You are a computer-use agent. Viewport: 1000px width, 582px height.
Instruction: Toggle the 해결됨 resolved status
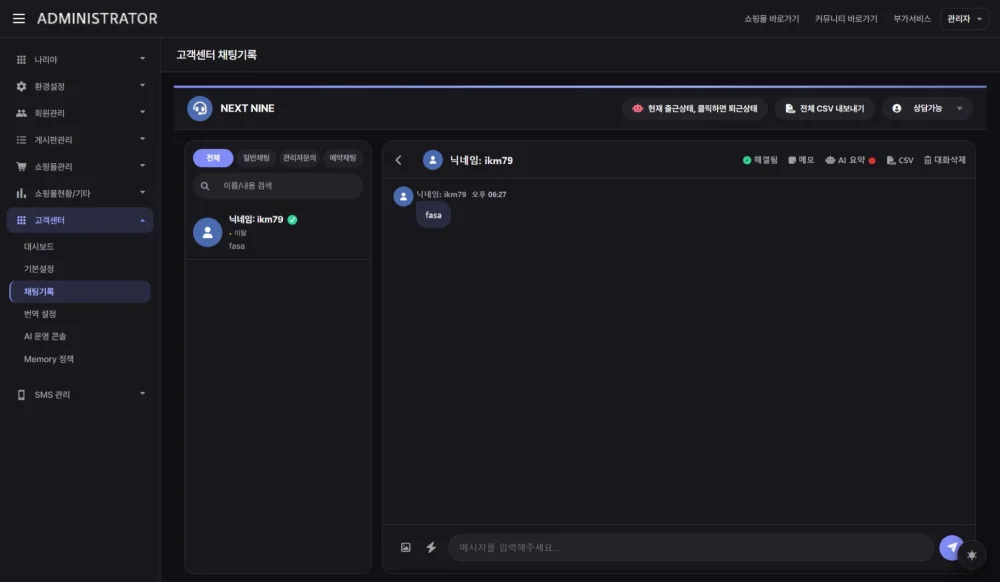(x=760, y=160)
